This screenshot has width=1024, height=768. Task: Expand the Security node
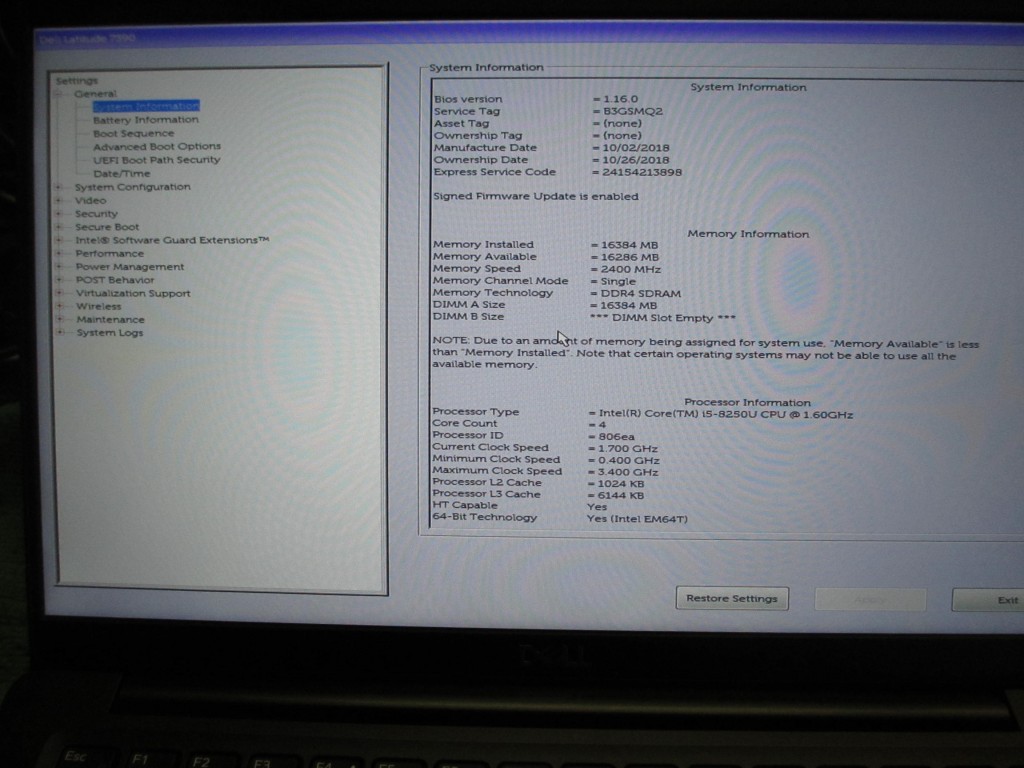(59, 214)
